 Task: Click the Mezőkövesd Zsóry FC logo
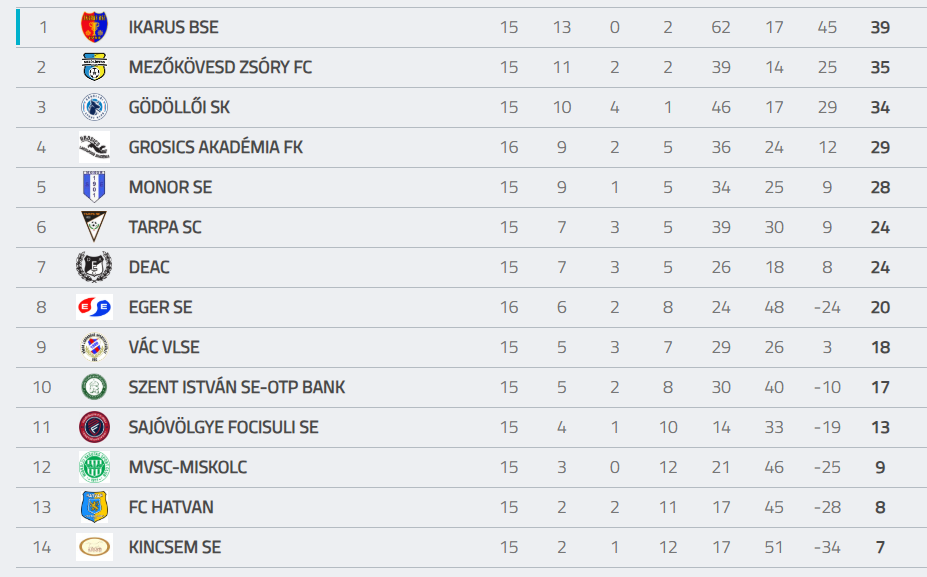pyautogui.click(x=94, y=67)
